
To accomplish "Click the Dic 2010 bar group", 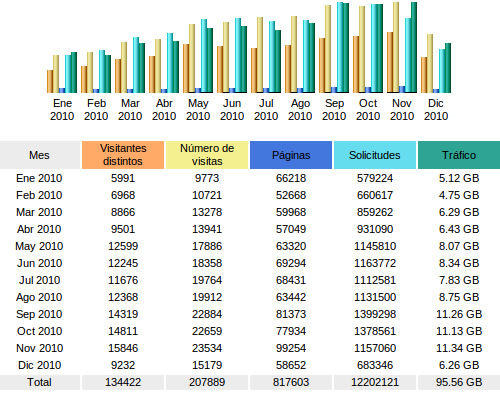I will click(436, 63).
